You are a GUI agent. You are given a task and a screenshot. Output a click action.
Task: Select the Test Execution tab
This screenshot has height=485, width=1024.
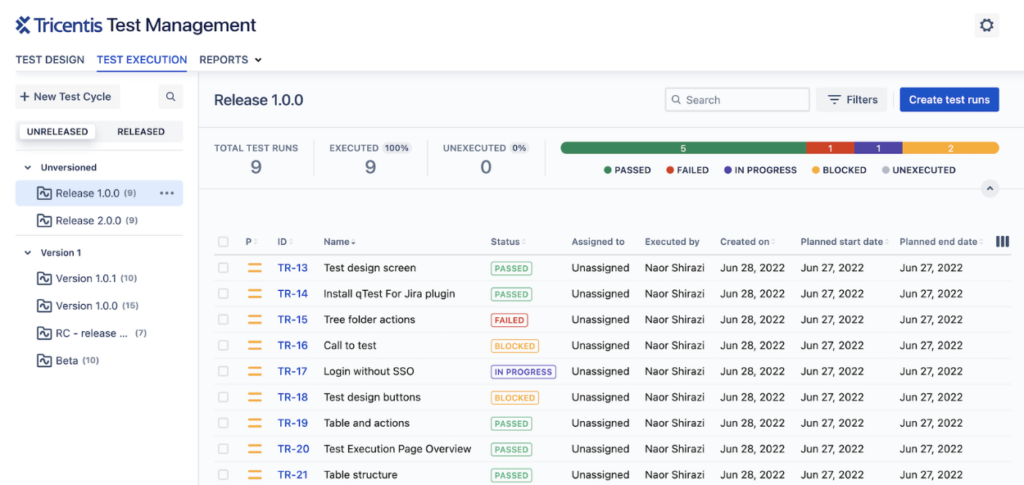pos(142,59)
